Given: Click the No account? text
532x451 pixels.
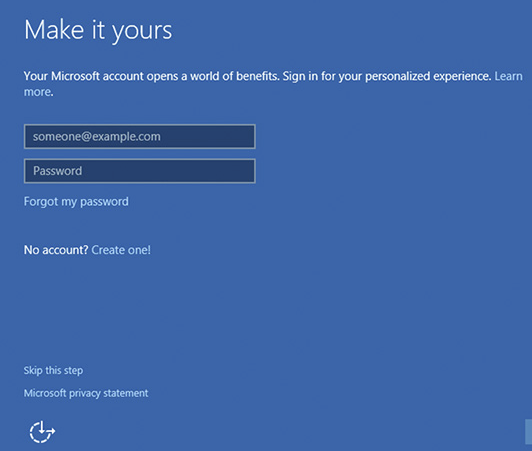Looking at the screenshot, I should click(56, 250).
